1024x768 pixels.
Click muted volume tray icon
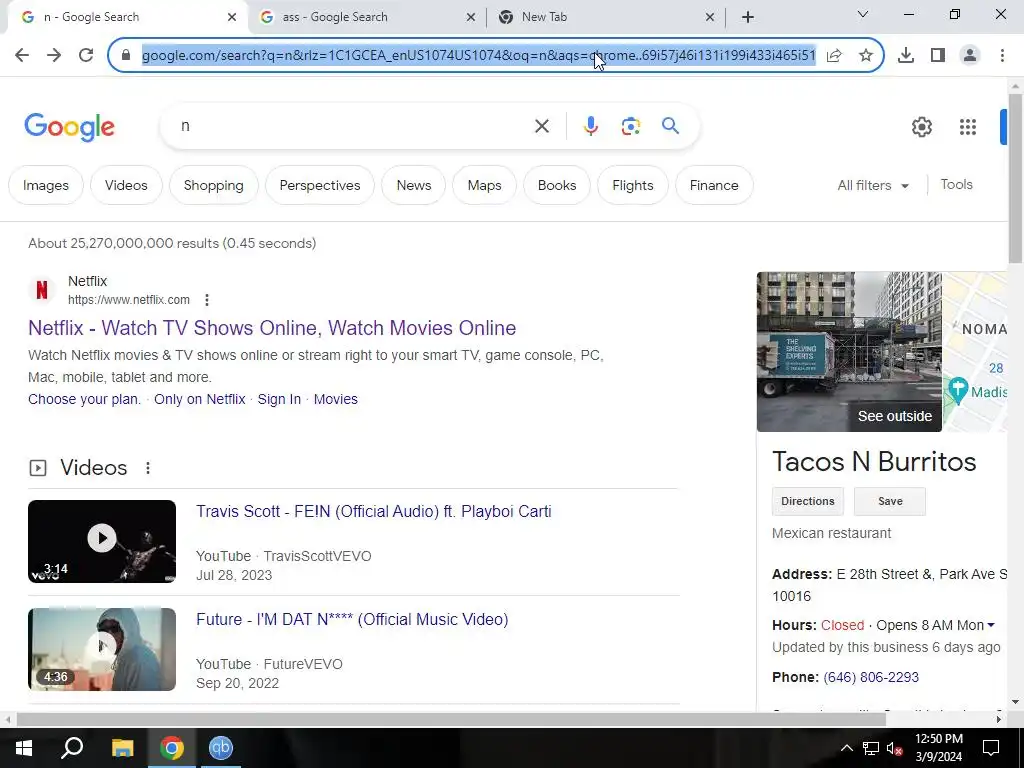[894, 748]
